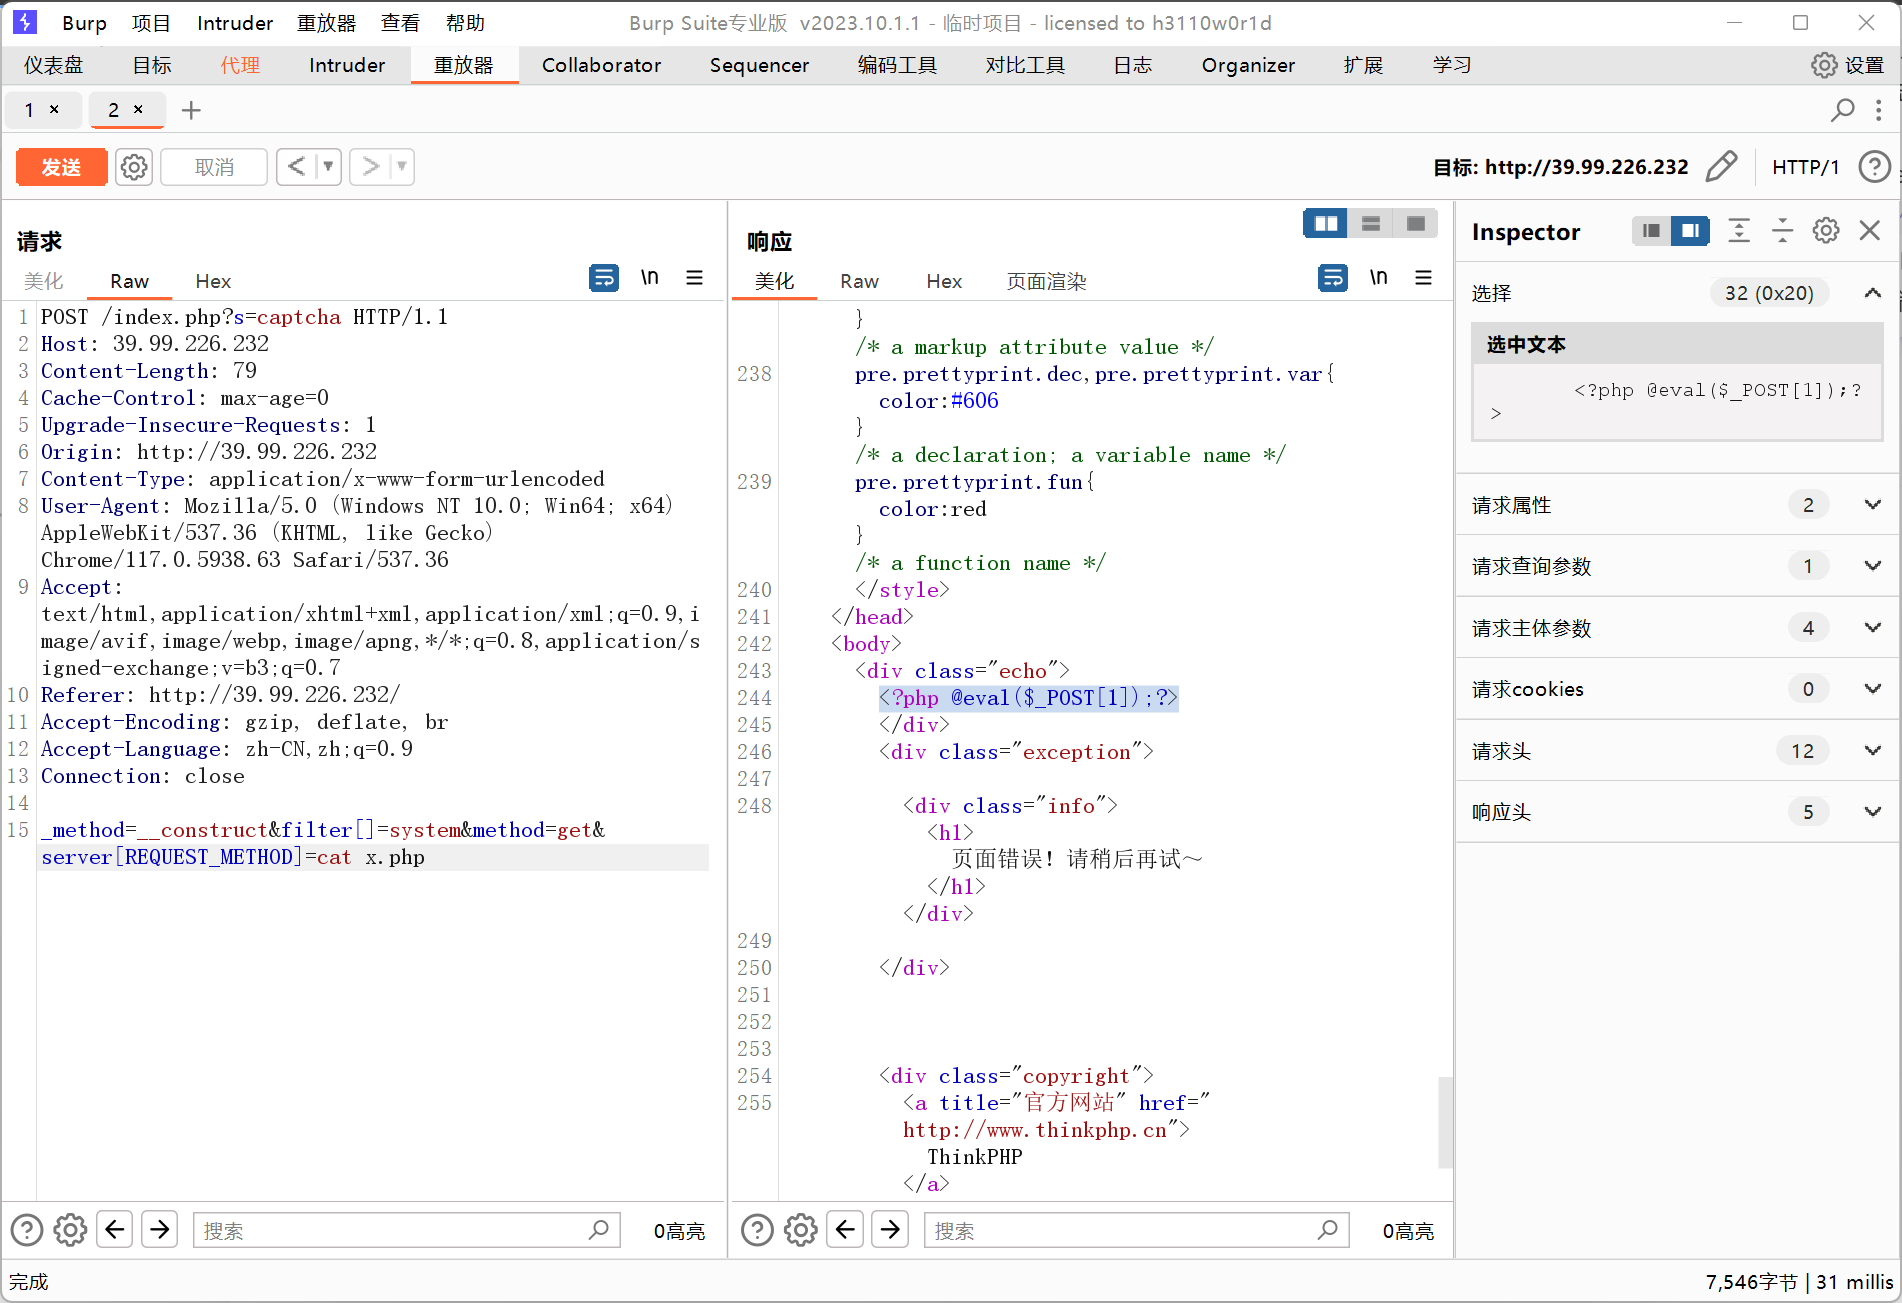Viewport: 1902px width, 1303px height.
Task: Open the 项目 menu
Action: tap(151, 23)
